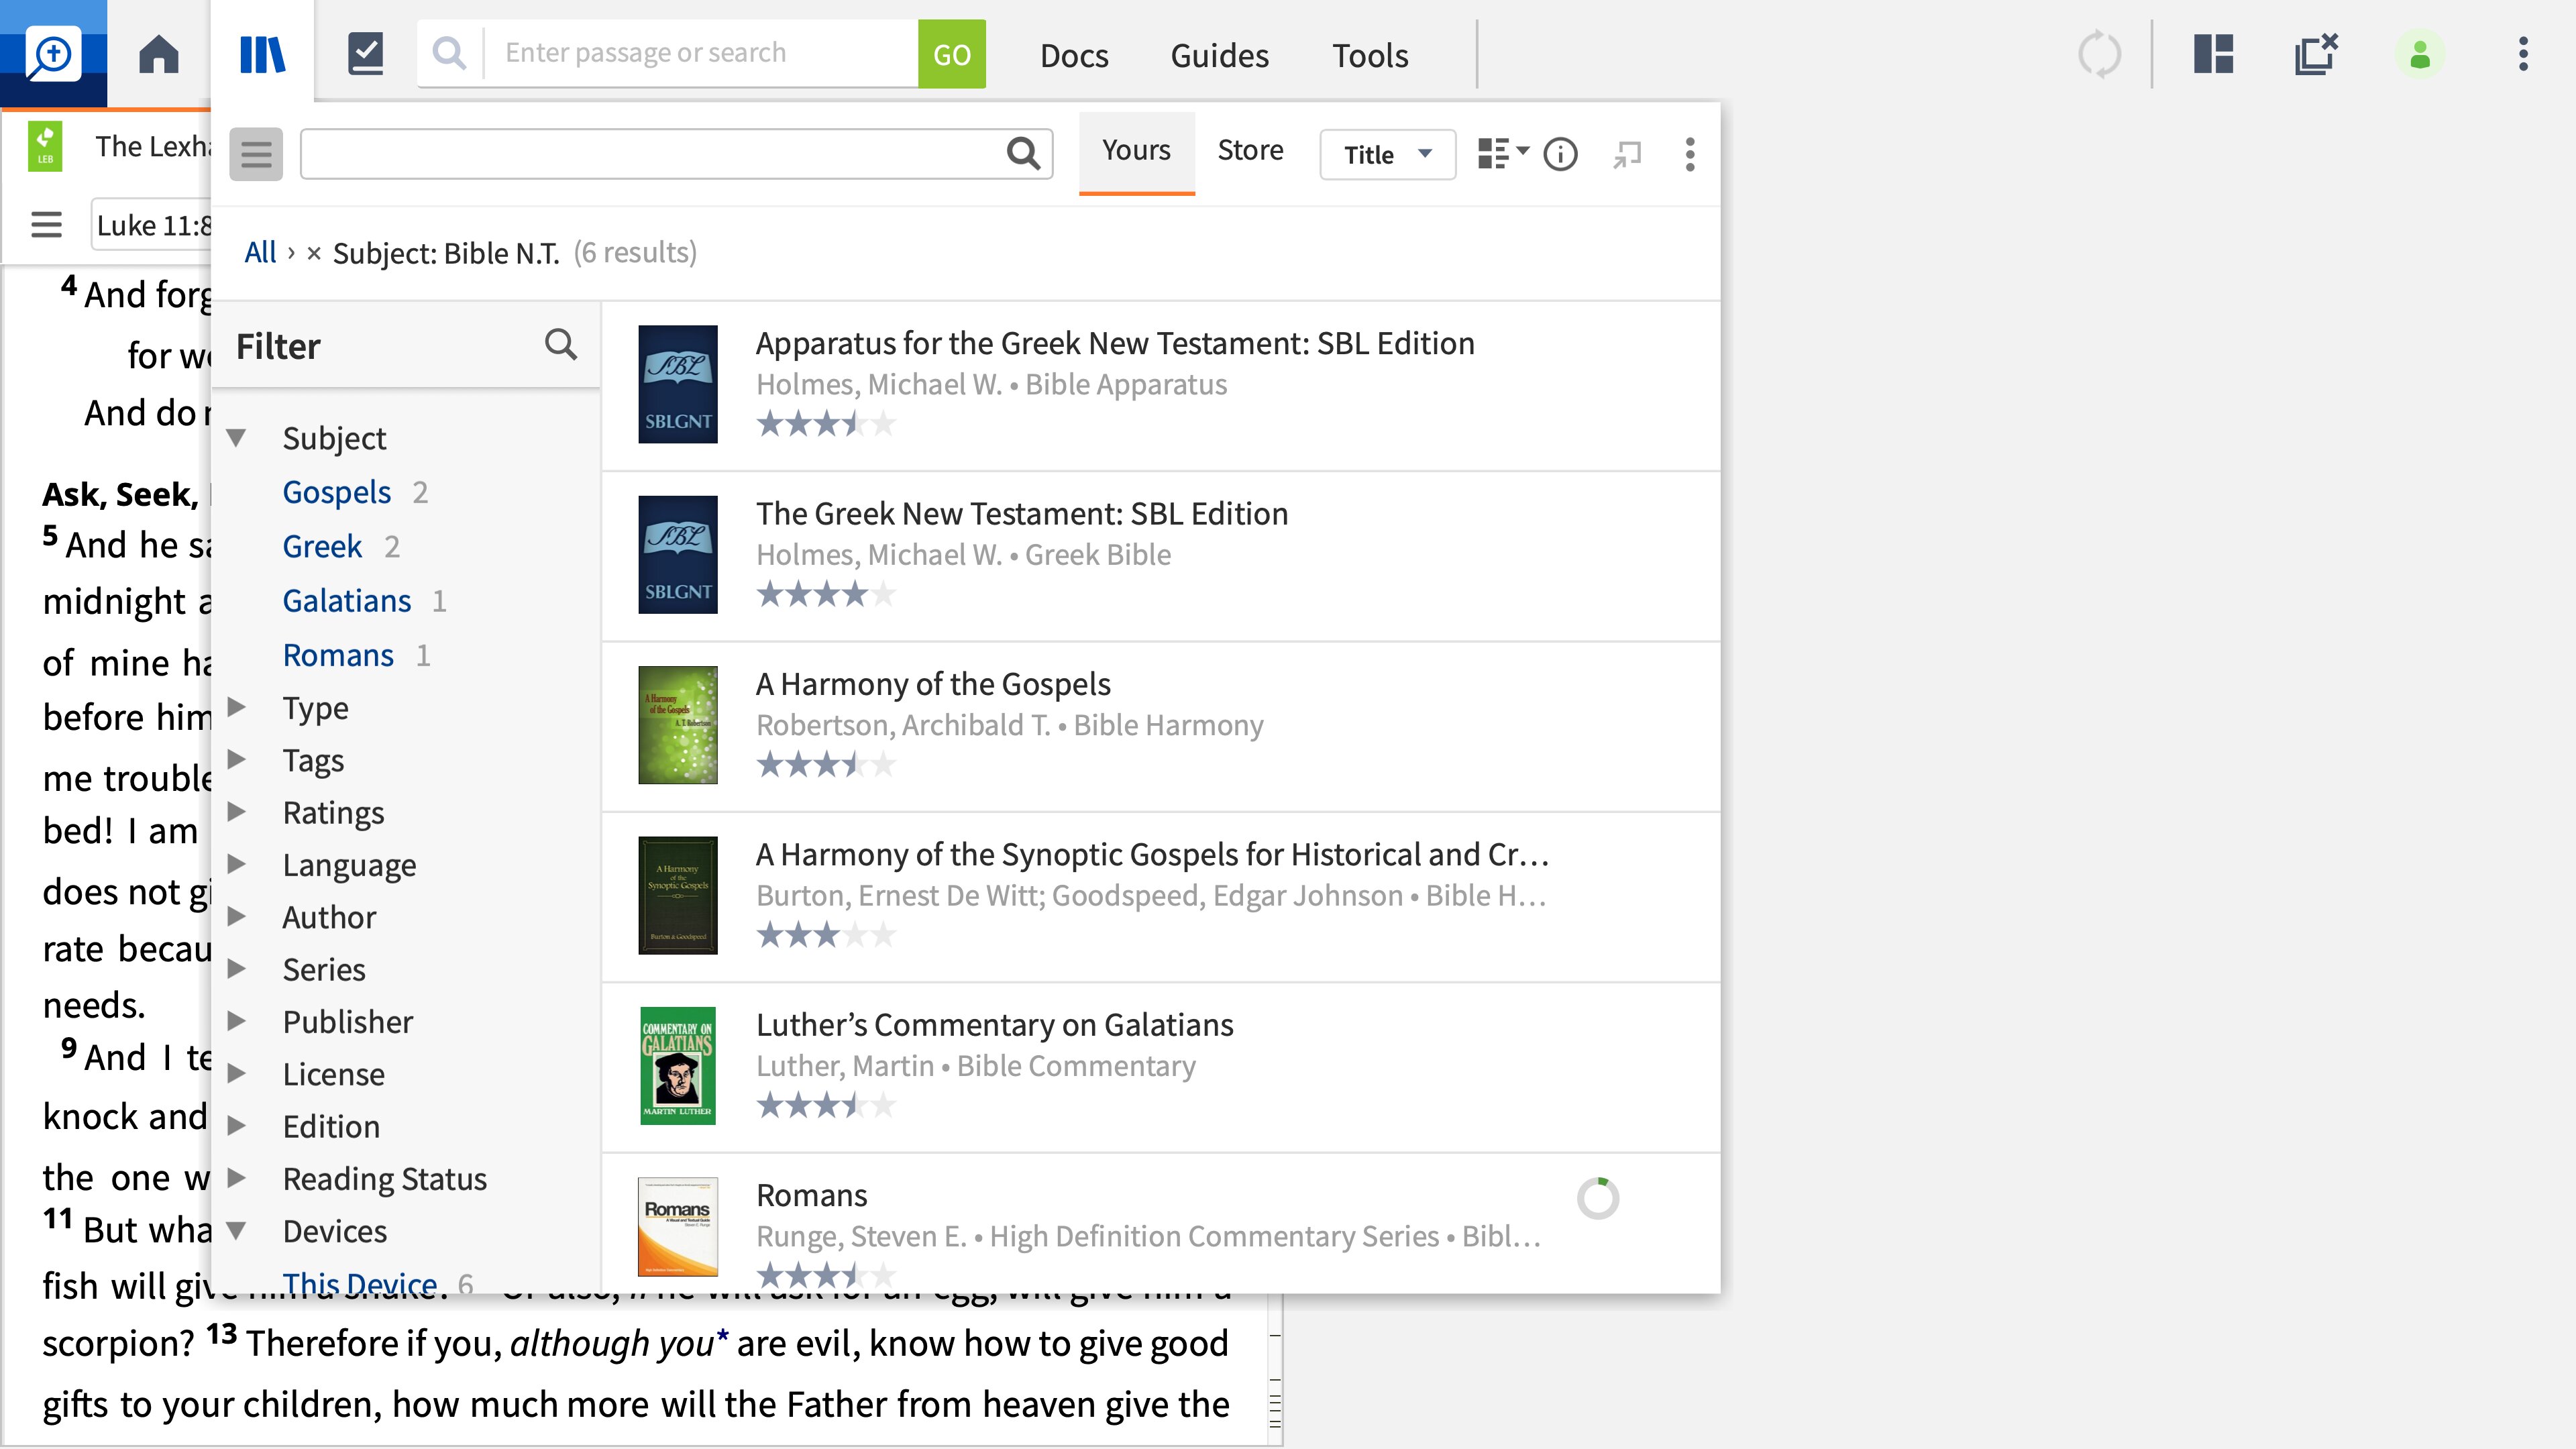Remove the Subject: Bible N.T. filter
Screen dimensions: 2576x1449
pos(314,253)
